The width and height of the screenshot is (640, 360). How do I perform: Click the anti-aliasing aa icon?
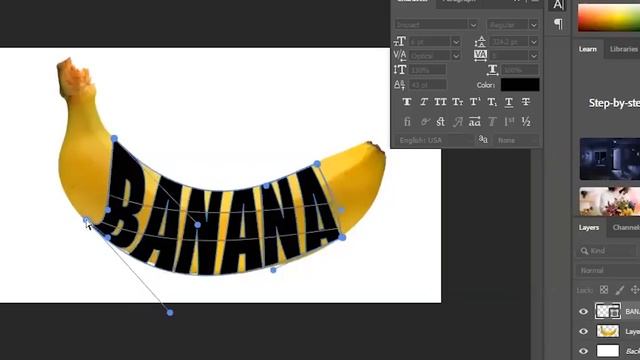483,140
